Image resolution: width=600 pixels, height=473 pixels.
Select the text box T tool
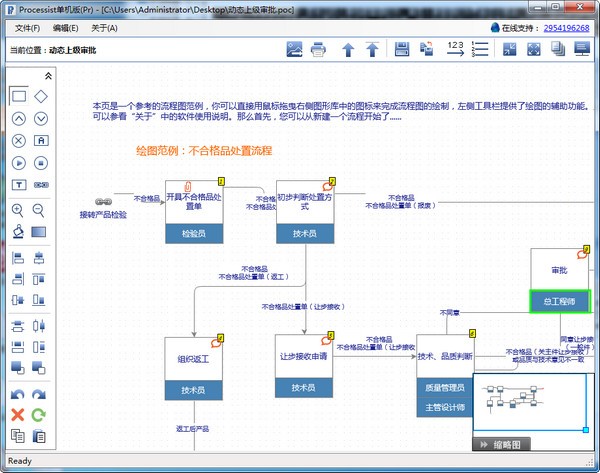(18, 185)
